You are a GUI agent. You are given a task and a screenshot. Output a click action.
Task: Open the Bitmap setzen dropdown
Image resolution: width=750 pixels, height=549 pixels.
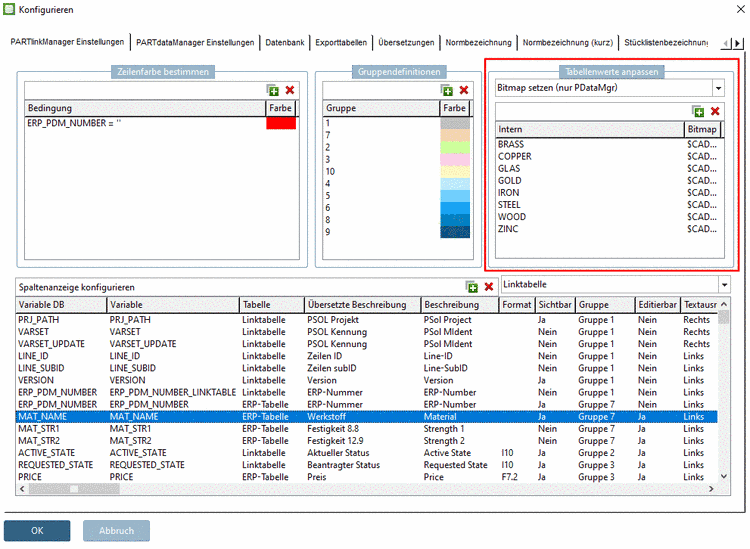pos(717,88)
